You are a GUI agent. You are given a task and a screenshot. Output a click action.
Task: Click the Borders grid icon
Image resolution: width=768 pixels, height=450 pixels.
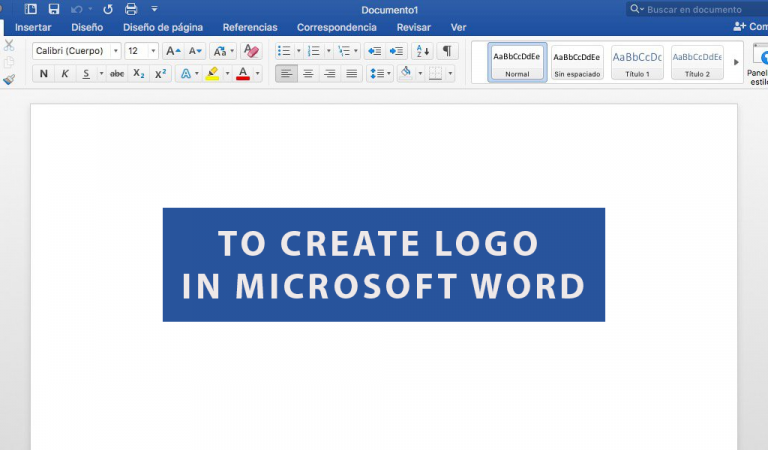(x=435, y=74)
